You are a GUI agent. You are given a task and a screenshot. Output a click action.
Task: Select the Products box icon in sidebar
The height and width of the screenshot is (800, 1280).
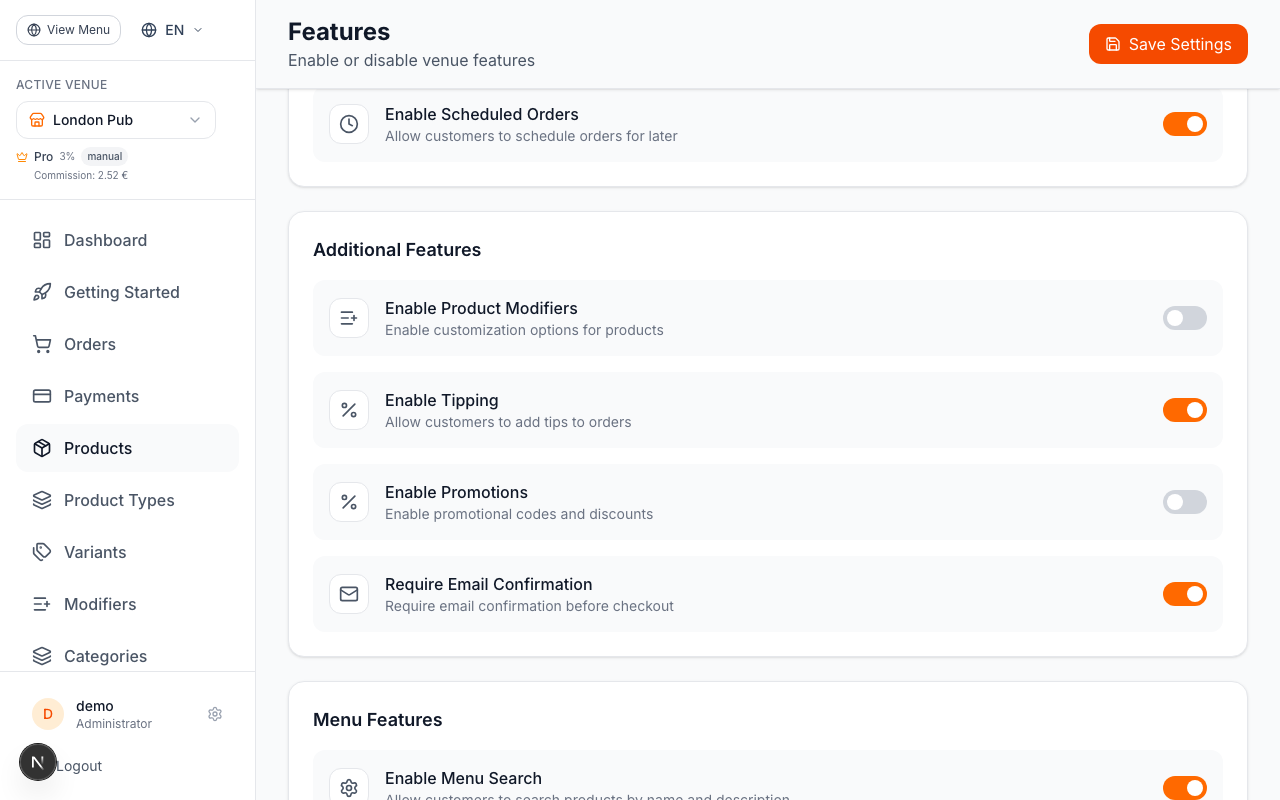(41, 448)
